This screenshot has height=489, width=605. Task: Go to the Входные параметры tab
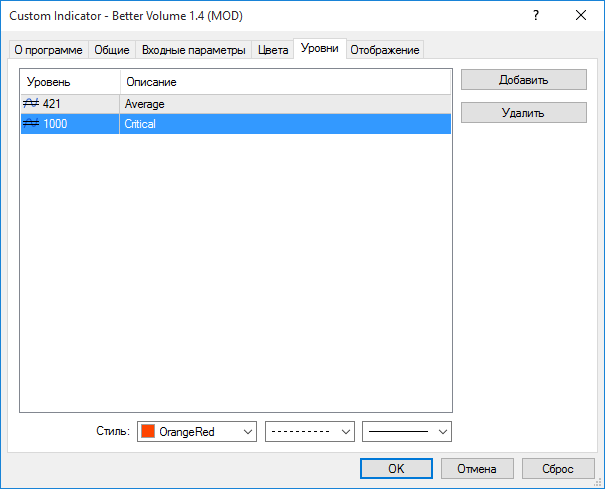click(193, 50)
